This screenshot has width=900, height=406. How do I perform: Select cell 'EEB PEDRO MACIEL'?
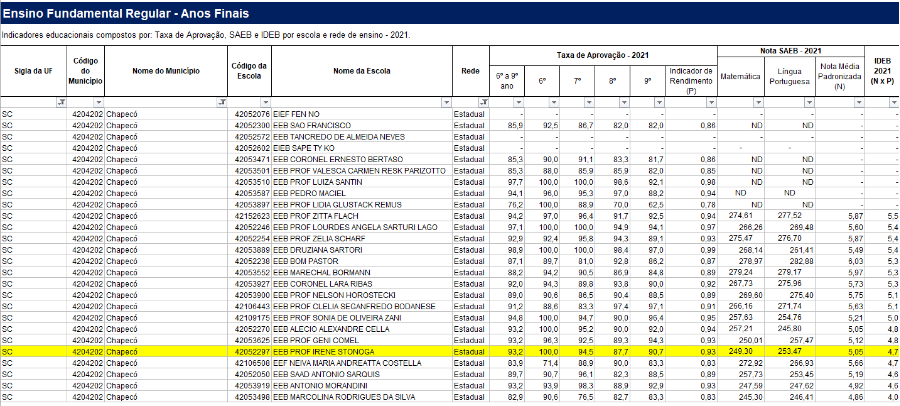pyautogui.click(x=362, y=194)
